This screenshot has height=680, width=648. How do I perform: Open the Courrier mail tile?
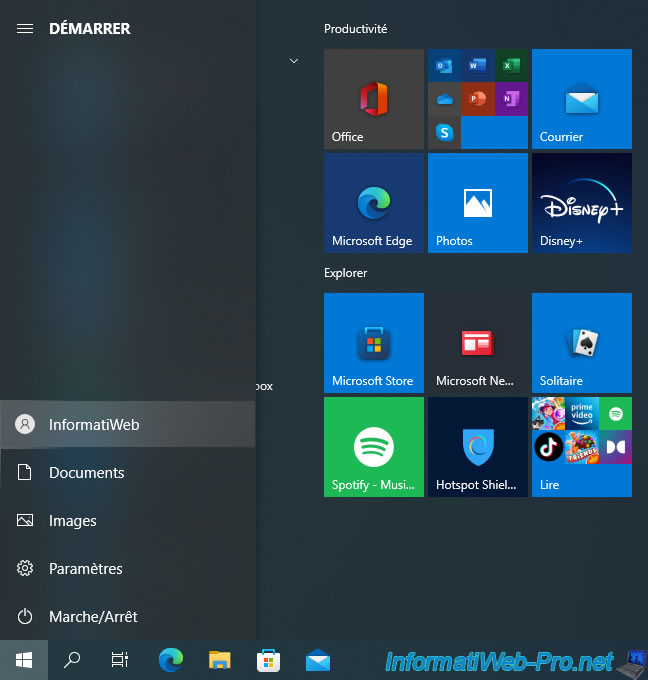pyautogui.click(x=582, y=99)
